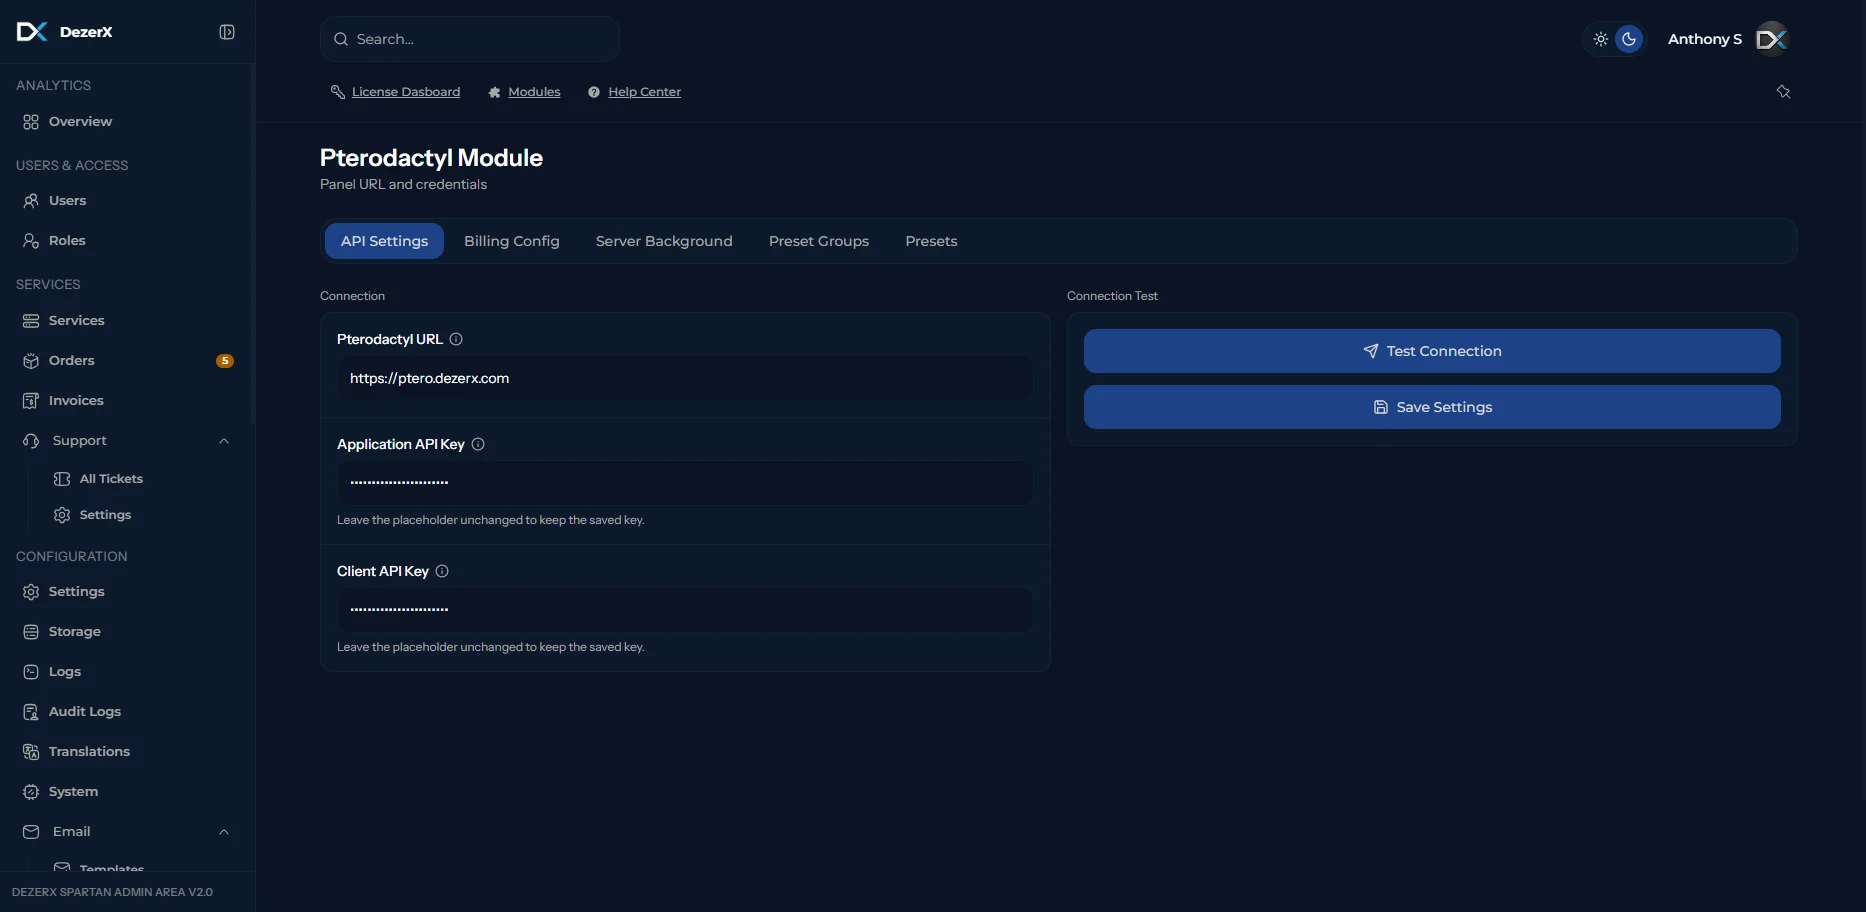Collapse the Support submenu chevron

(x=224, y=441)
